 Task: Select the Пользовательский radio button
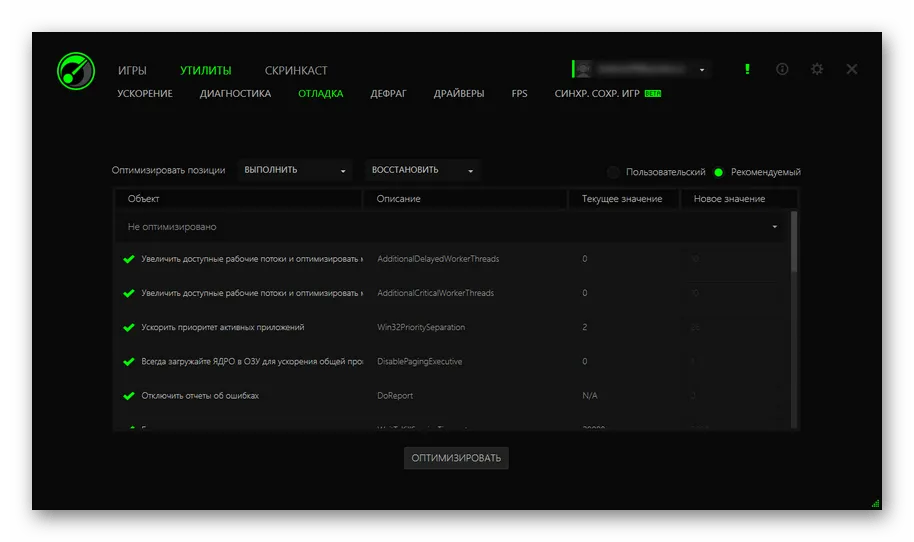tap(614, 172)
